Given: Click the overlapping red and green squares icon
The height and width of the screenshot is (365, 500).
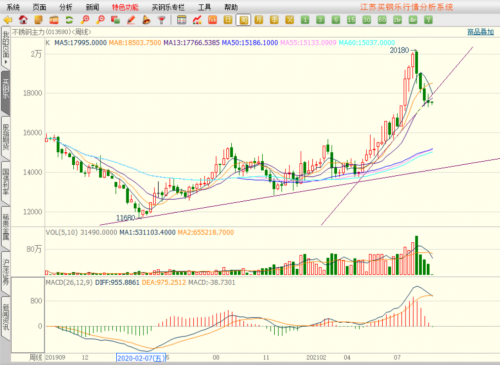Looking at the screenshot, I should click(x=115, y=20).
